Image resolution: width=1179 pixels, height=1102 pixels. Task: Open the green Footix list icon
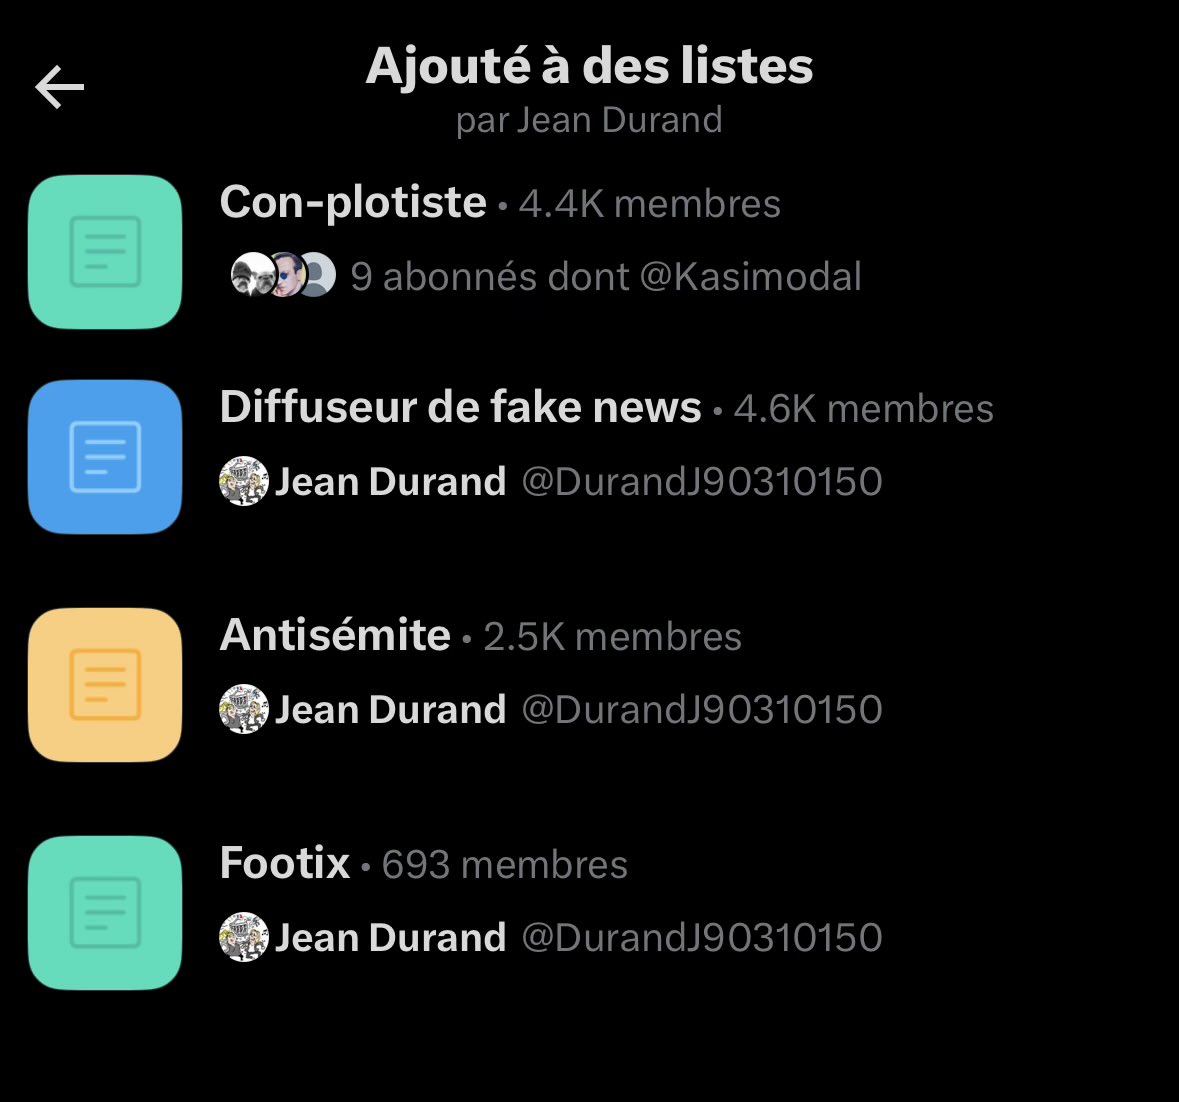click(x=105, y=913)
